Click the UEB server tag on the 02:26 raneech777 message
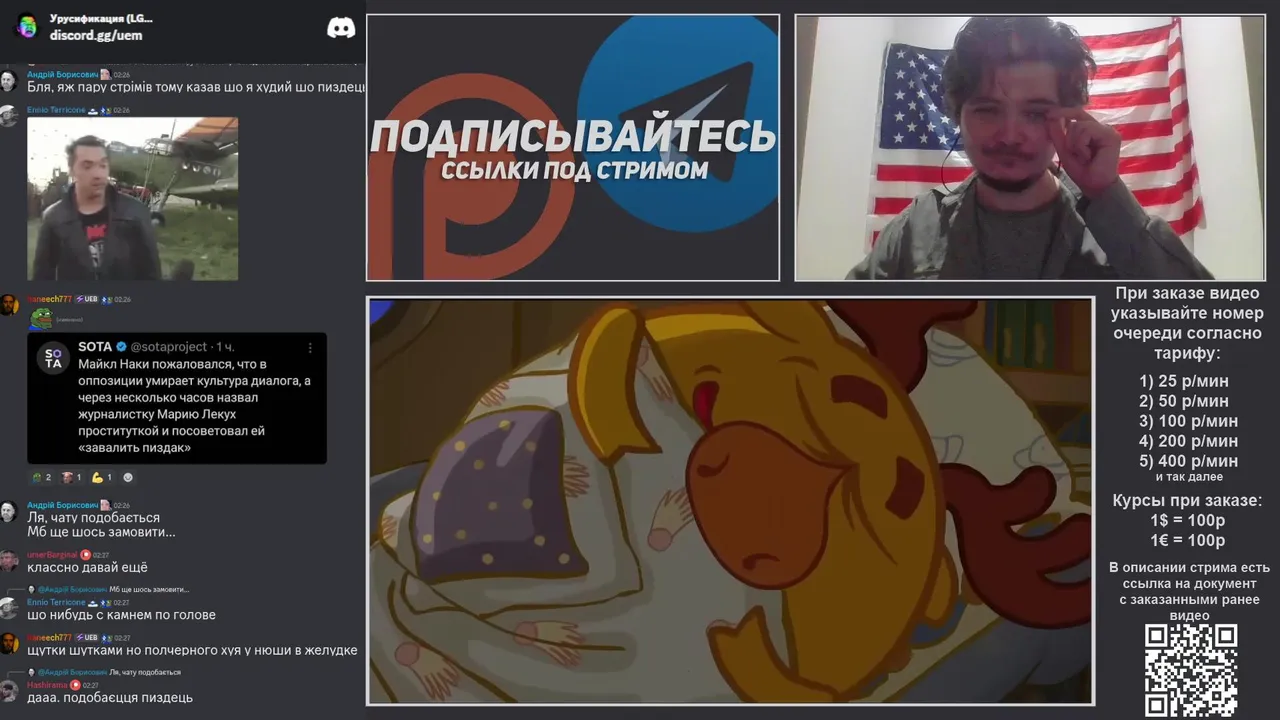 [87, 299]
